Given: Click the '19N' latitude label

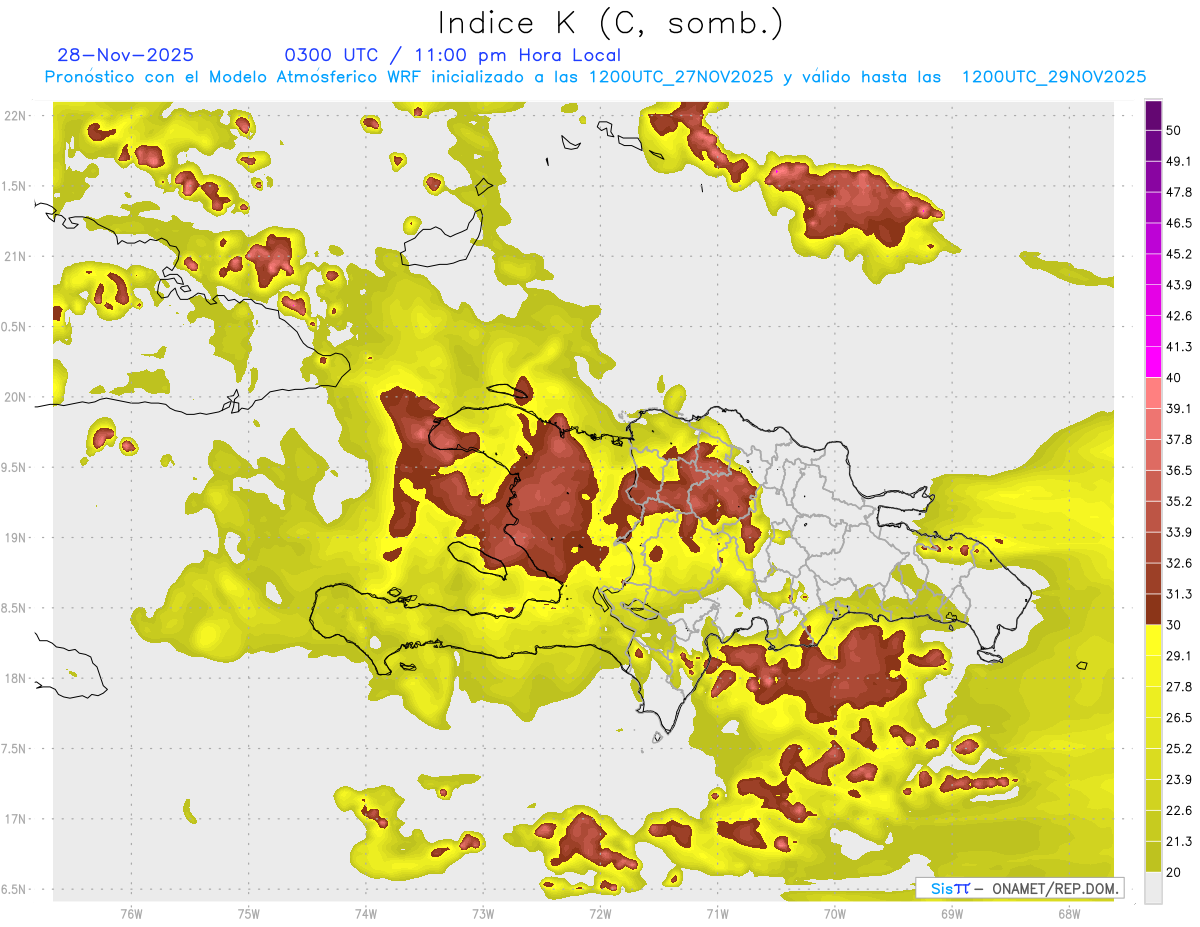Looking at the screenshot, I should 15,537.
